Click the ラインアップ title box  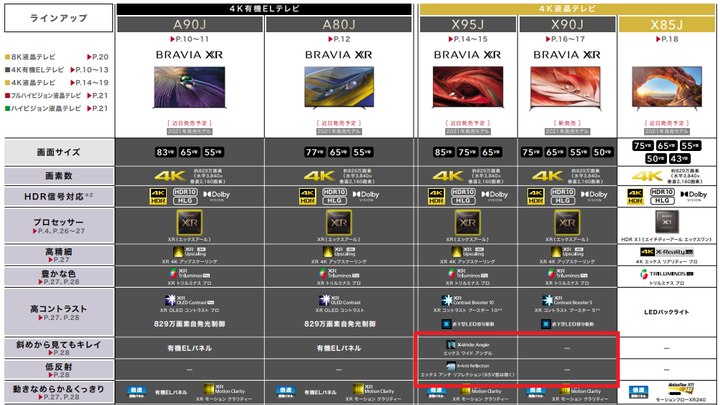[58, 18]
